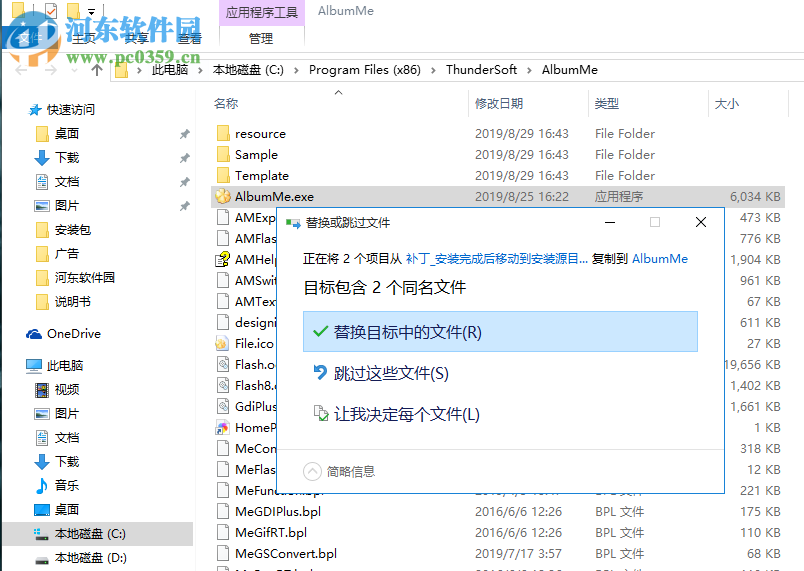Select the HomePage shortcut icon
This screenshot has height=571, width=804.
point(223,427)
